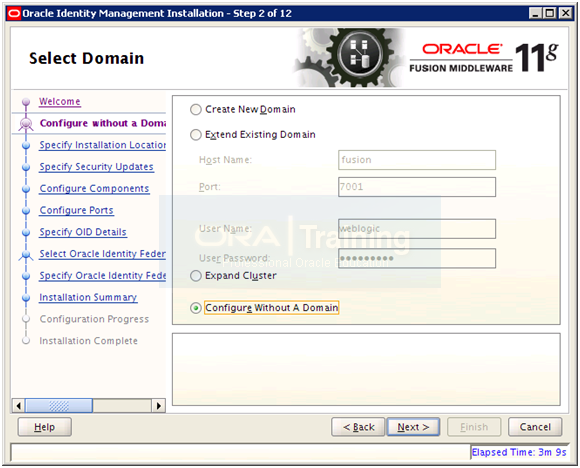Click the left arrow of the sidebar scrollbar
This screenshot has width=580, height=468.
pos(18,406)
